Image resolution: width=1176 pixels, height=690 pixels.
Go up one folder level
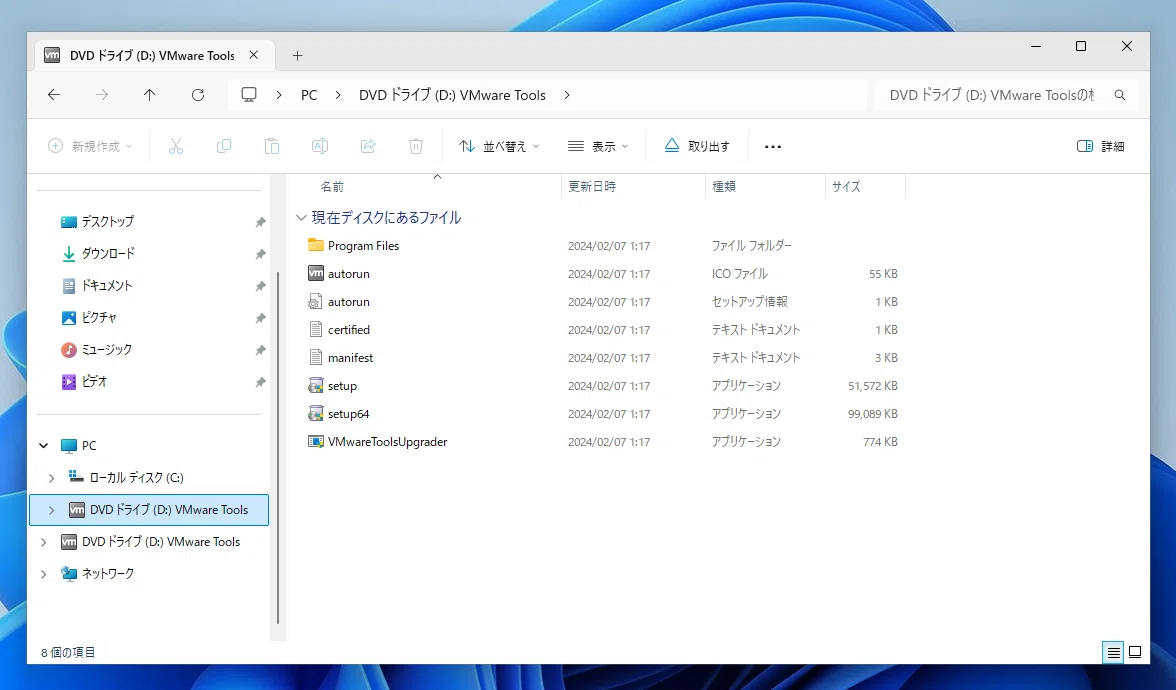[149, 95]
